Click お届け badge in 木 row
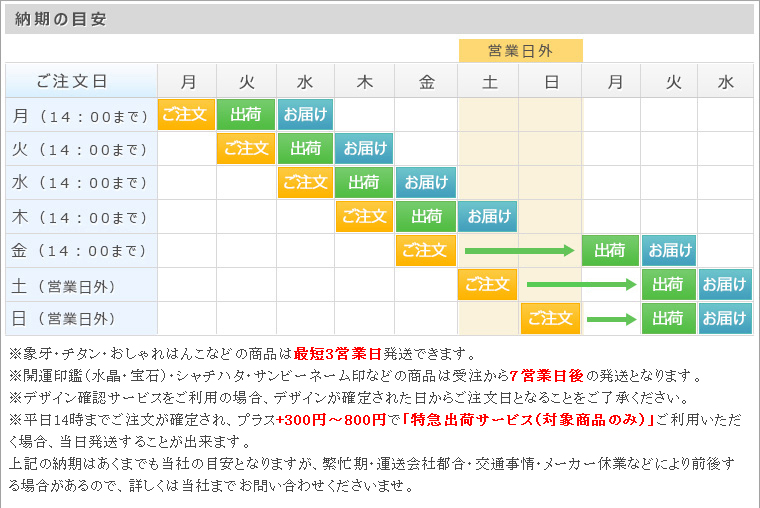Viewport: 760px width, 508px height. pos(488,216)
